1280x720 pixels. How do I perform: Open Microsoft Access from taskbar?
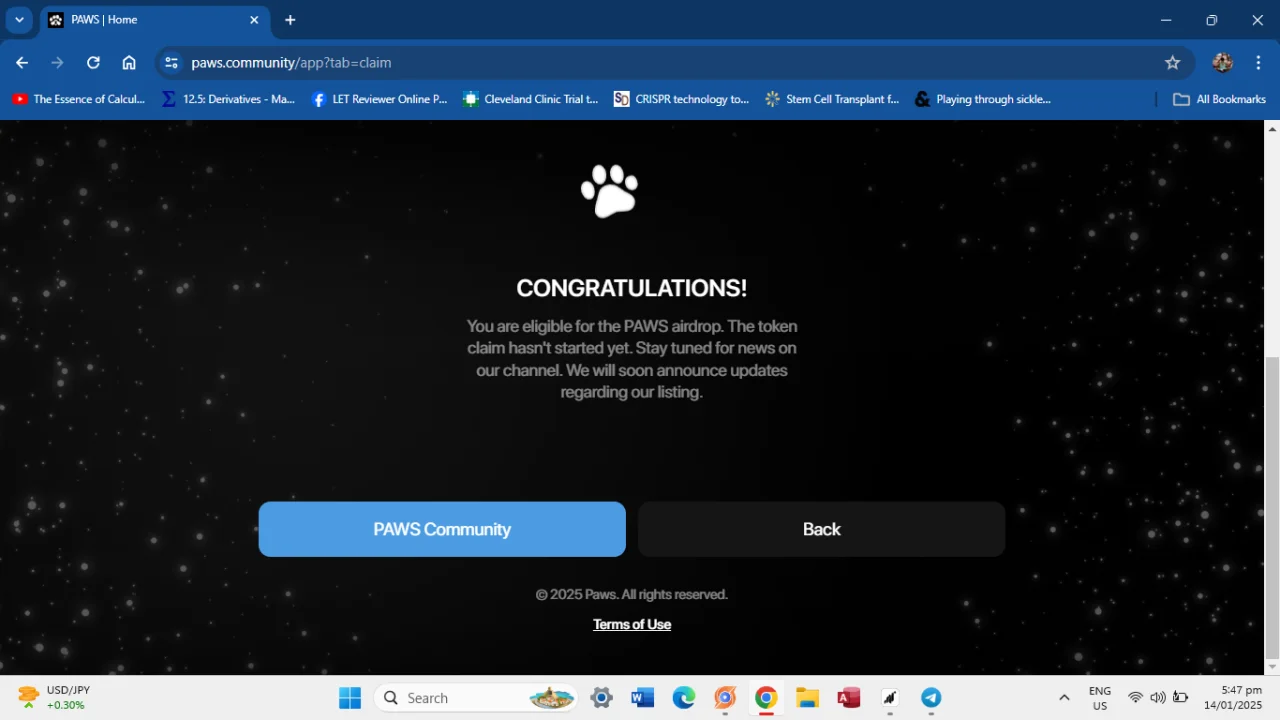(x=848, y=698)
